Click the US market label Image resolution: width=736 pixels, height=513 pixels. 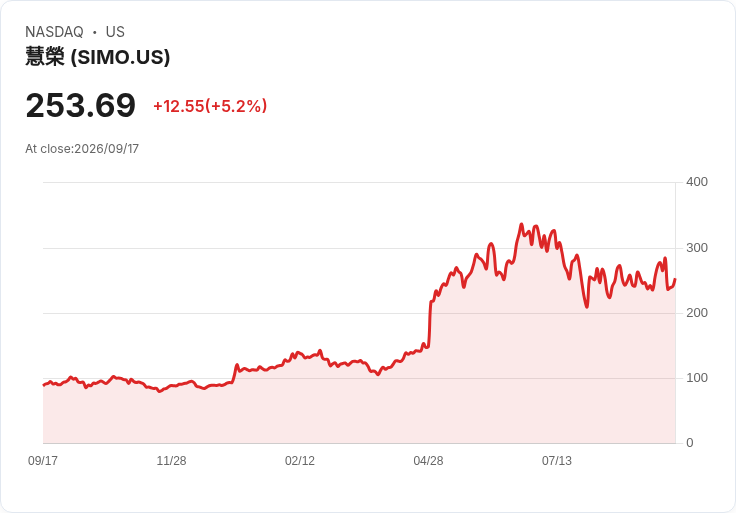tap(115, 32)
